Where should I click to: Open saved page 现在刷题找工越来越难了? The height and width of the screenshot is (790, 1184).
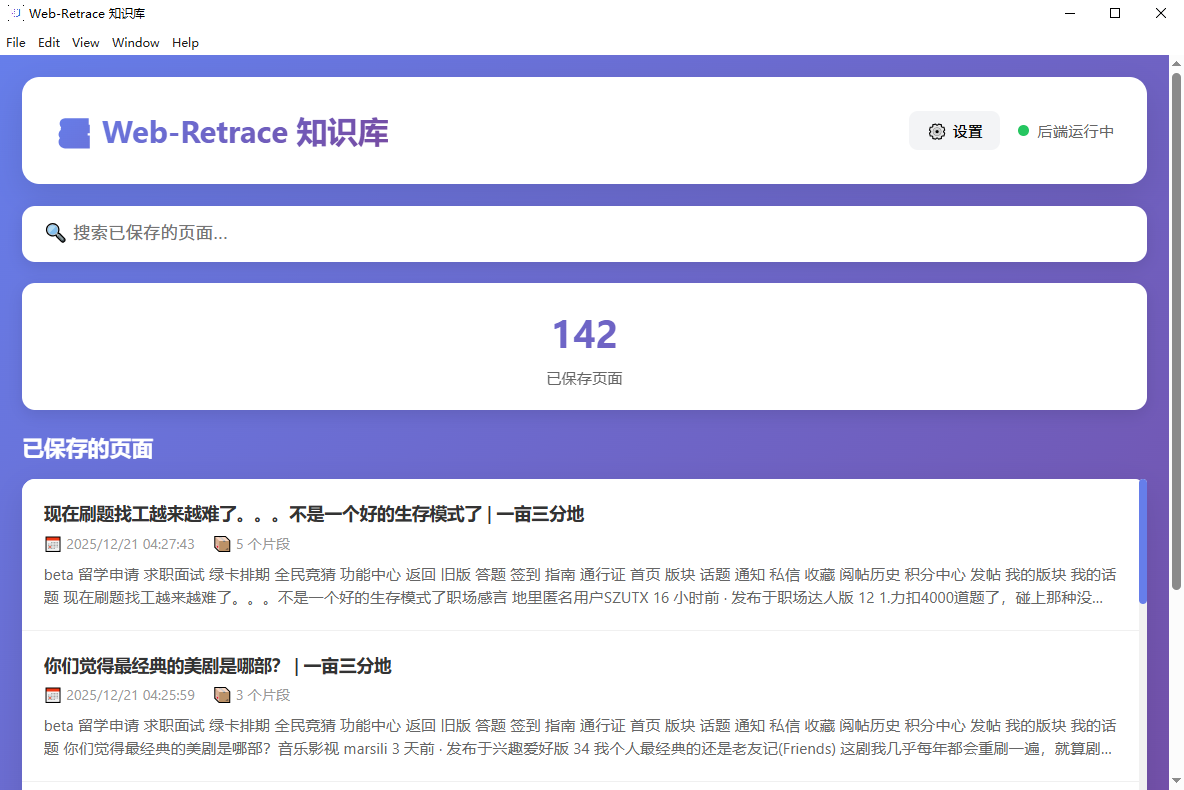pyautogui.click(x=314, y=514)
